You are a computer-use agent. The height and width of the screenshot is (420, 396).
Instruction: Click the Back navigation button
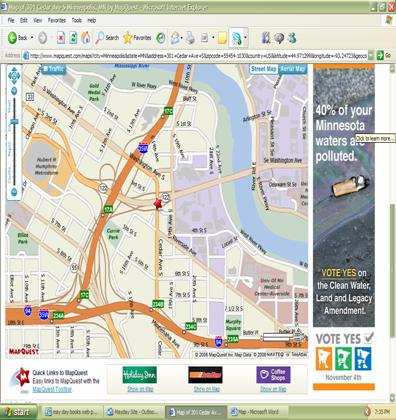point(18,38)
